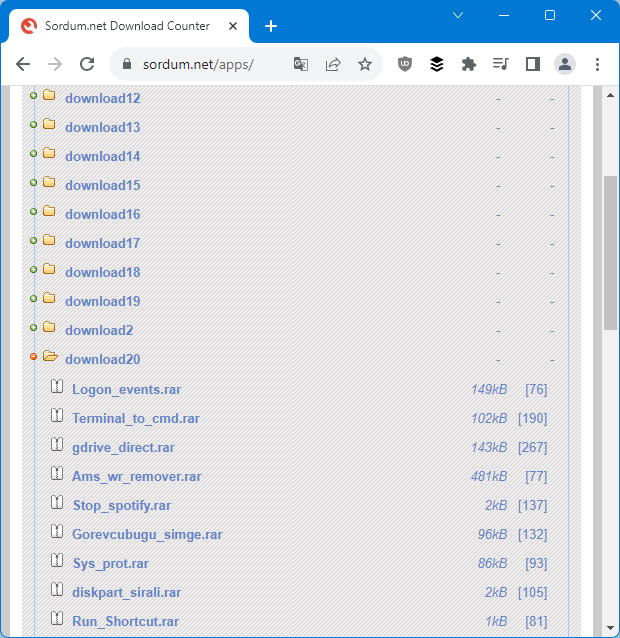Expand the download14 folder node
The width and height of the screenshot is (620, 638).
[33, 153]
